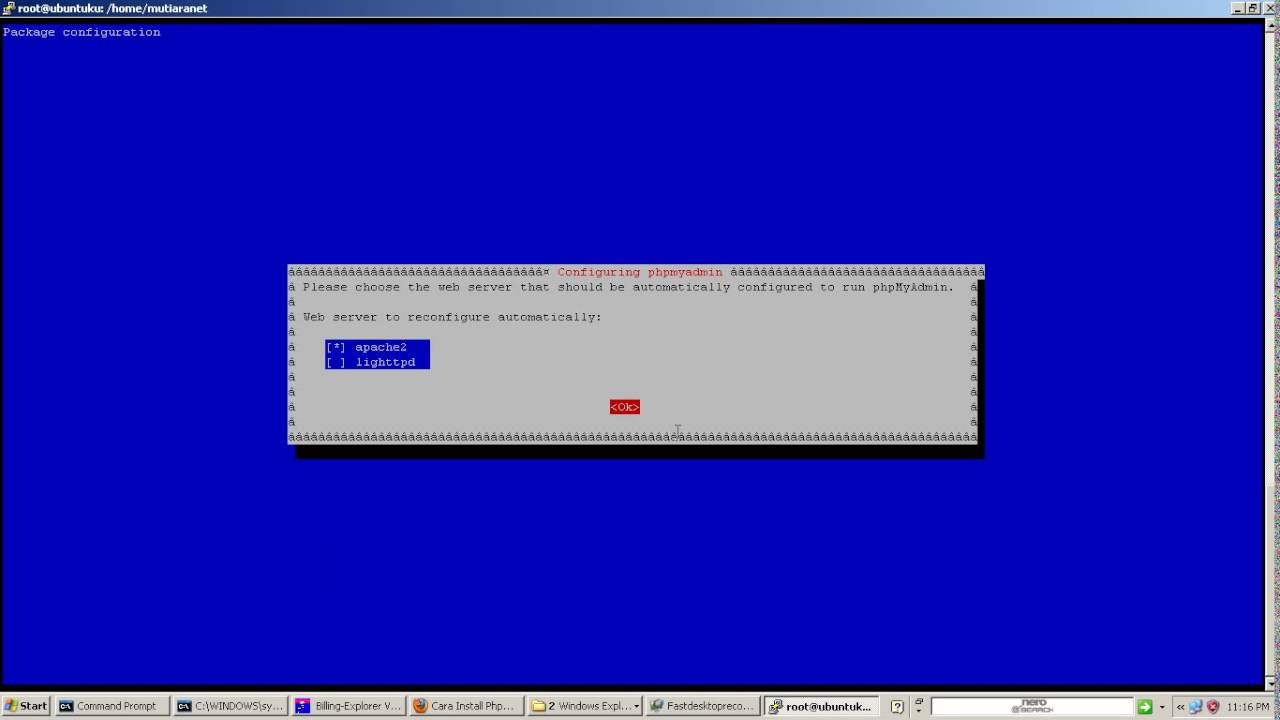Image resolution: width=1280 pixels, height=720 pixels.
Task: Click the scroll up arrow of PuTTY scrollbar
Action: 1272,25
